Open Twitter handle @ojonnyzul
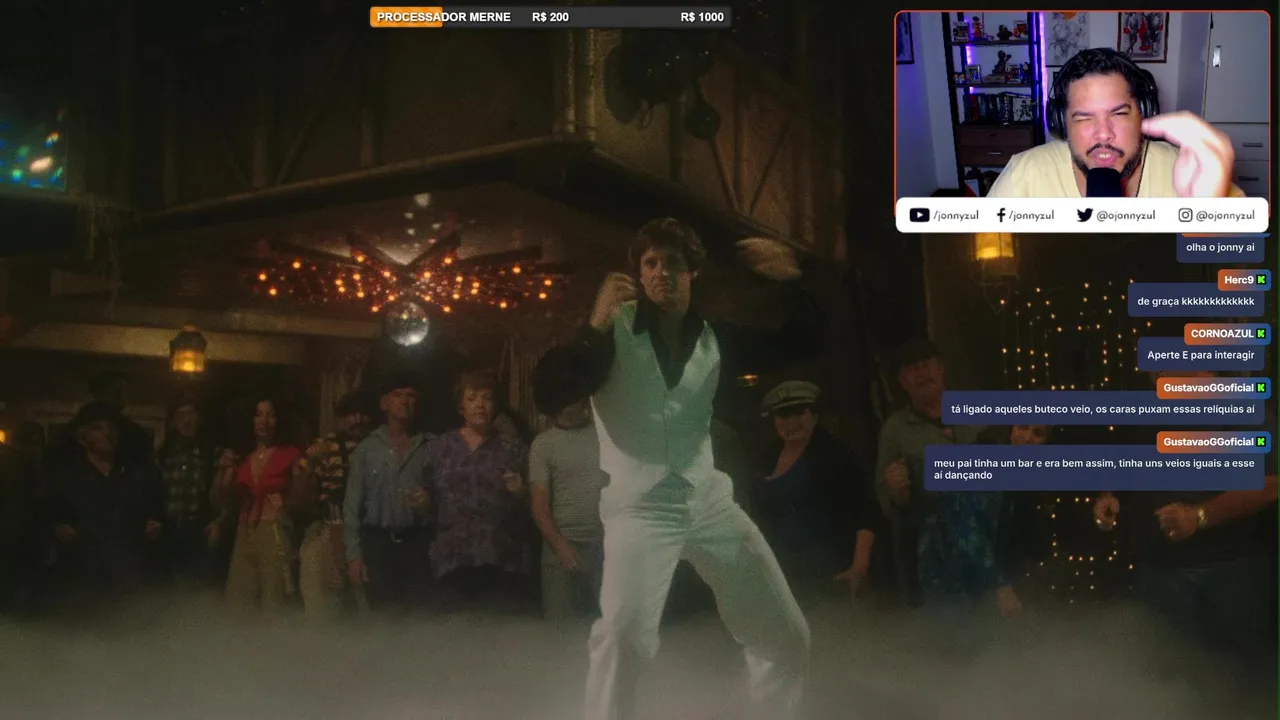 [x=1125, y=215]
